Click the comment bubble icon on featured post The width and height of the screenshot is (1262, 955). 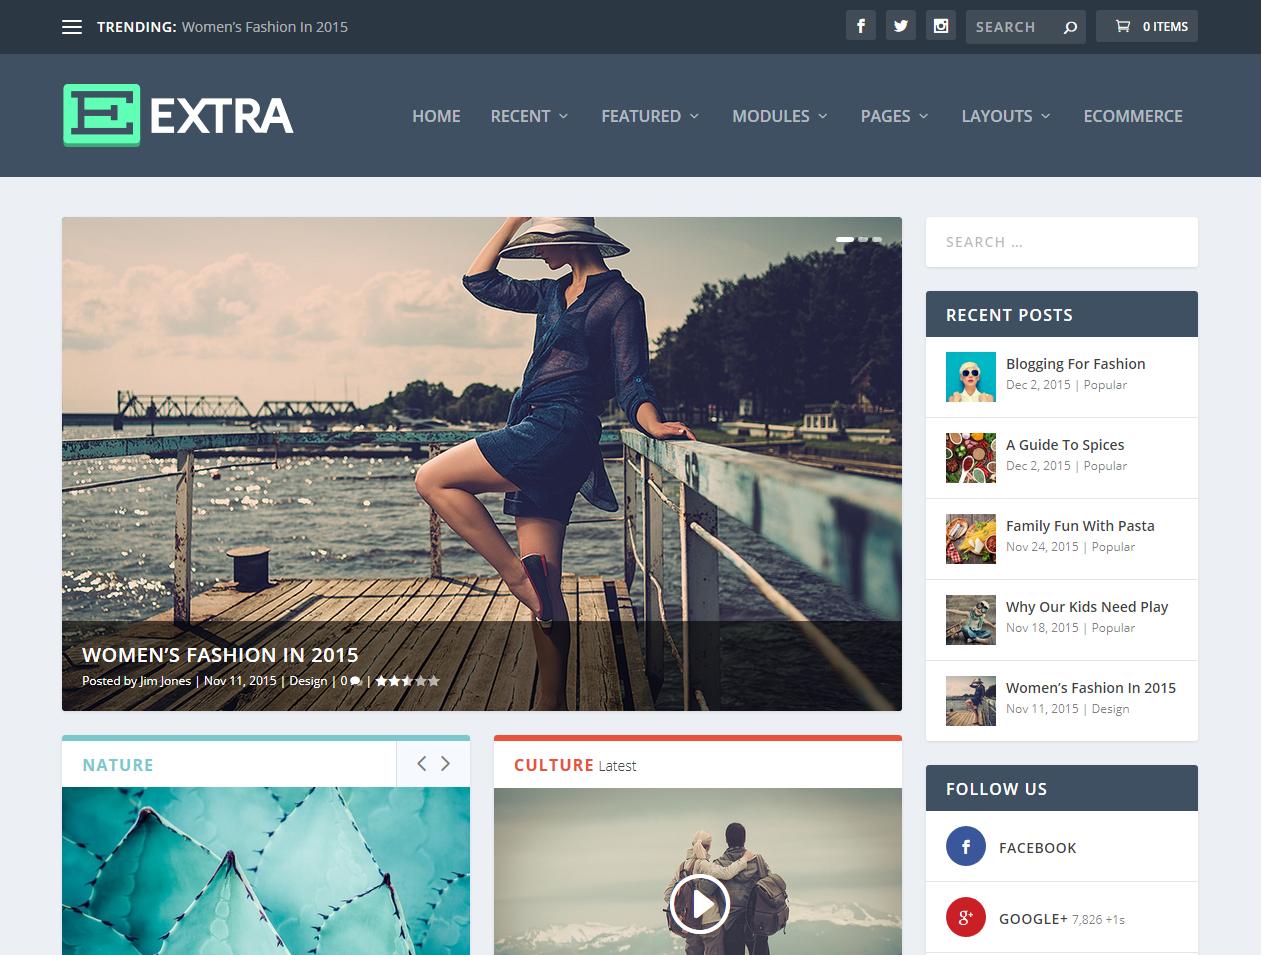355,681
